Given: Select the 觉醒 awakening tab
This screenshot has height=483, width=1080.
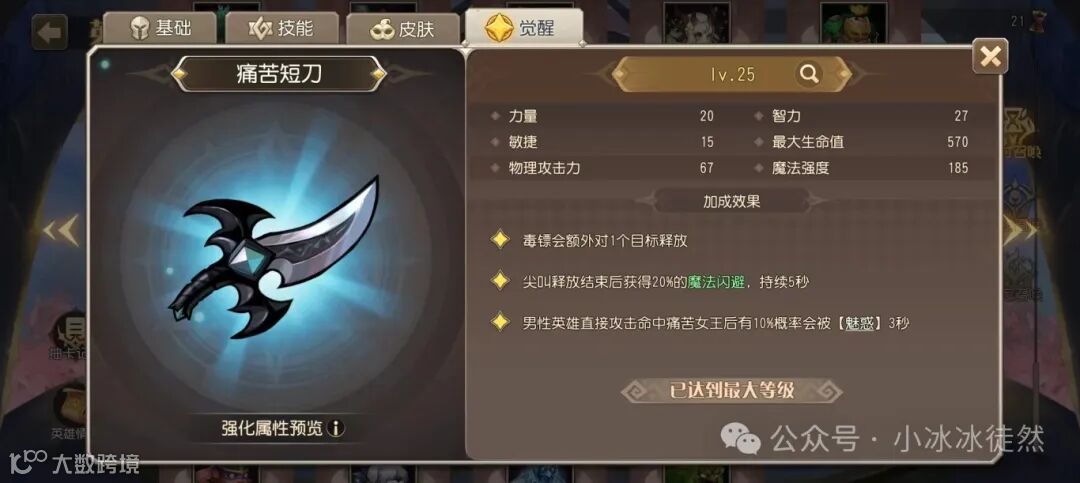Looking at the screenshot, I should coord(523,28).
